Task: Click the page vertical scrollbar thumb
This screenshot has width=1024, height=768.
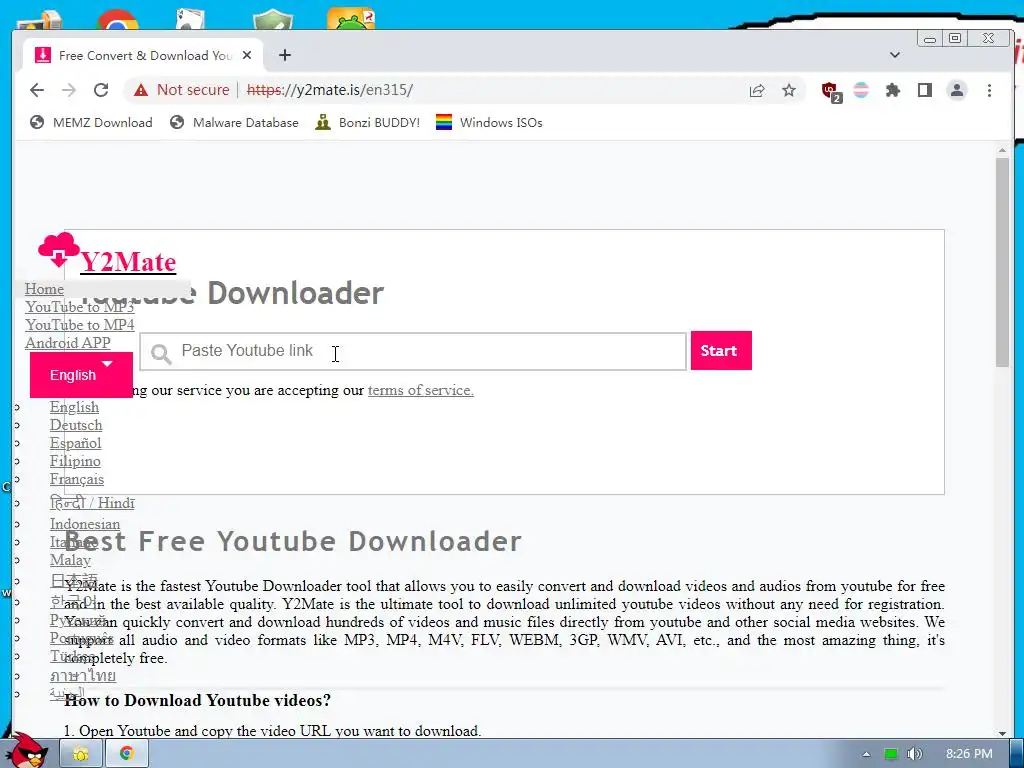Action: click(x=1002, y=261)
